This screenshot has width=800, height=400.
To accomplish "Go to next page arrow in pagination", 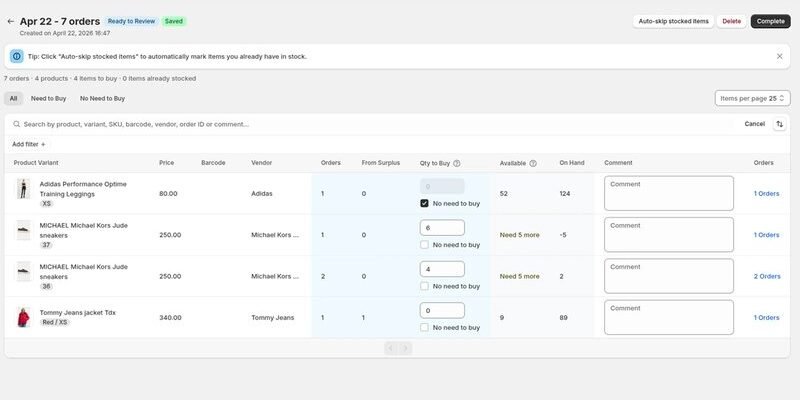I will (406, 348).
